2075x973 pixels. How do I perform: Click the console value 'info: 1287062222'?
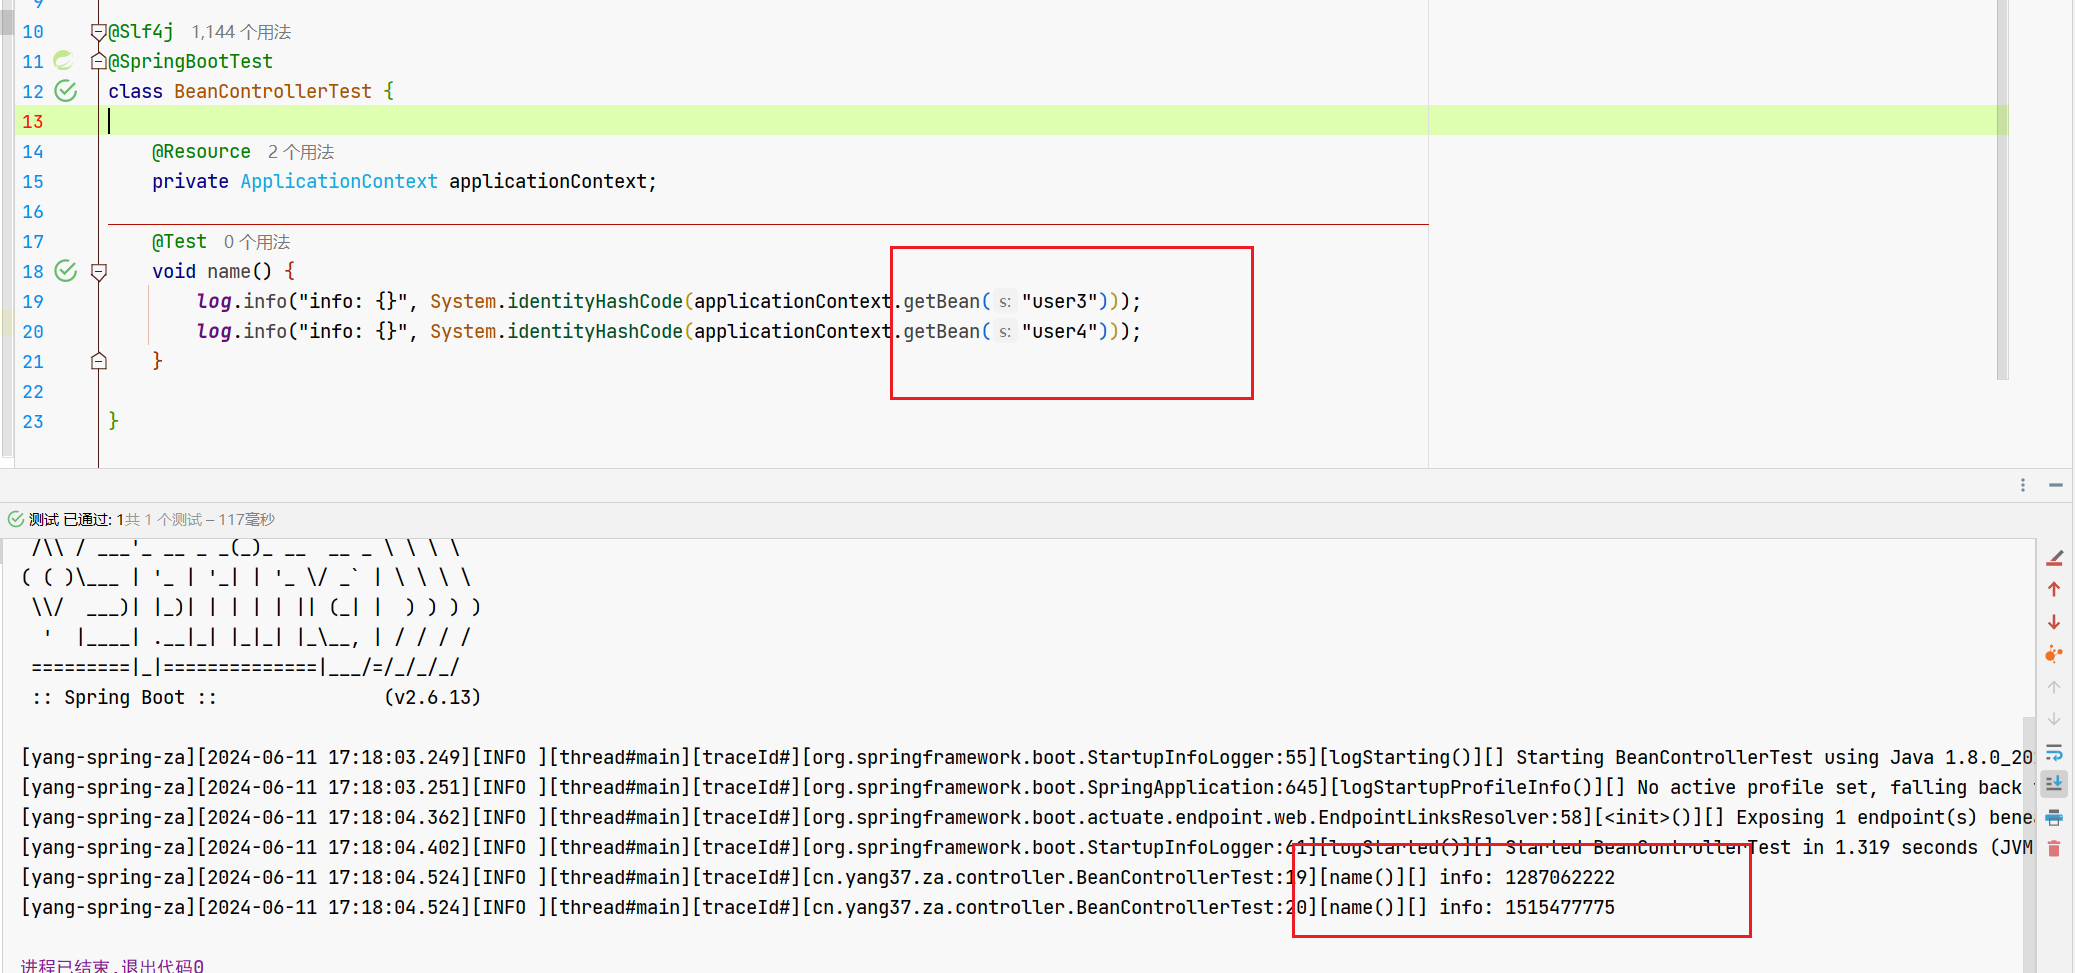[x=1527, y=877]
